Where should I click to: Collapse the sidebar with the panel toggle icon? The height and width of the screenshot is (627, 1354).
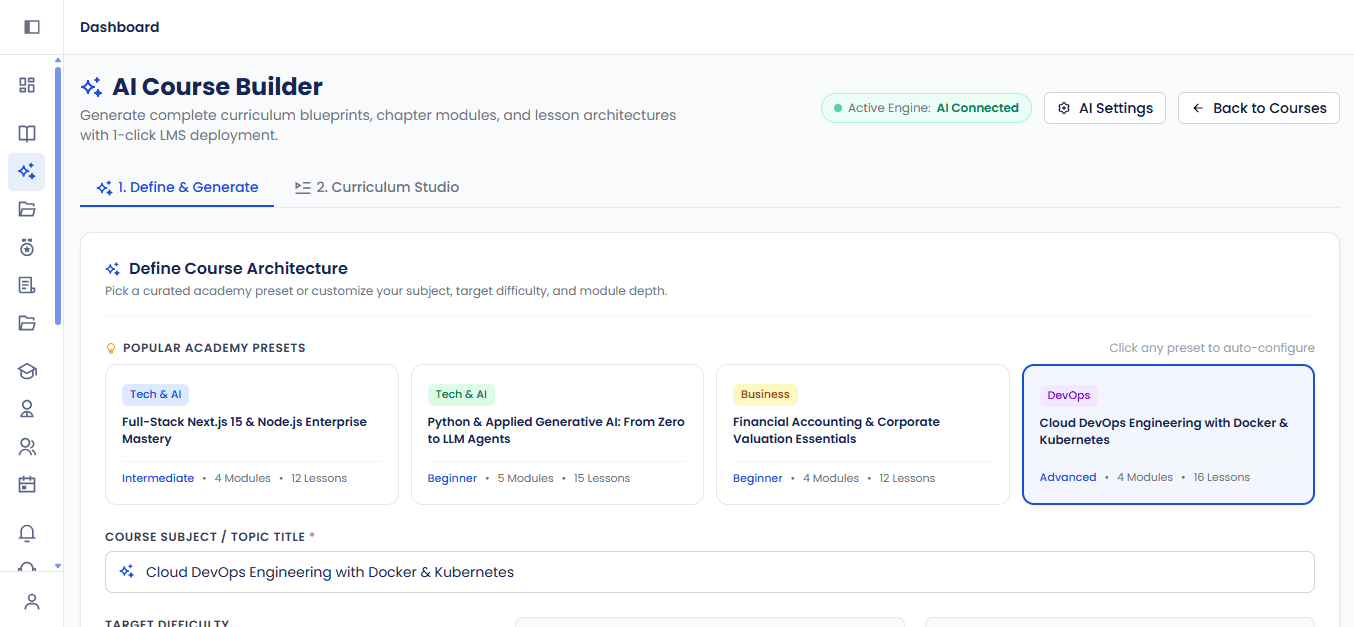click(32, 27)
